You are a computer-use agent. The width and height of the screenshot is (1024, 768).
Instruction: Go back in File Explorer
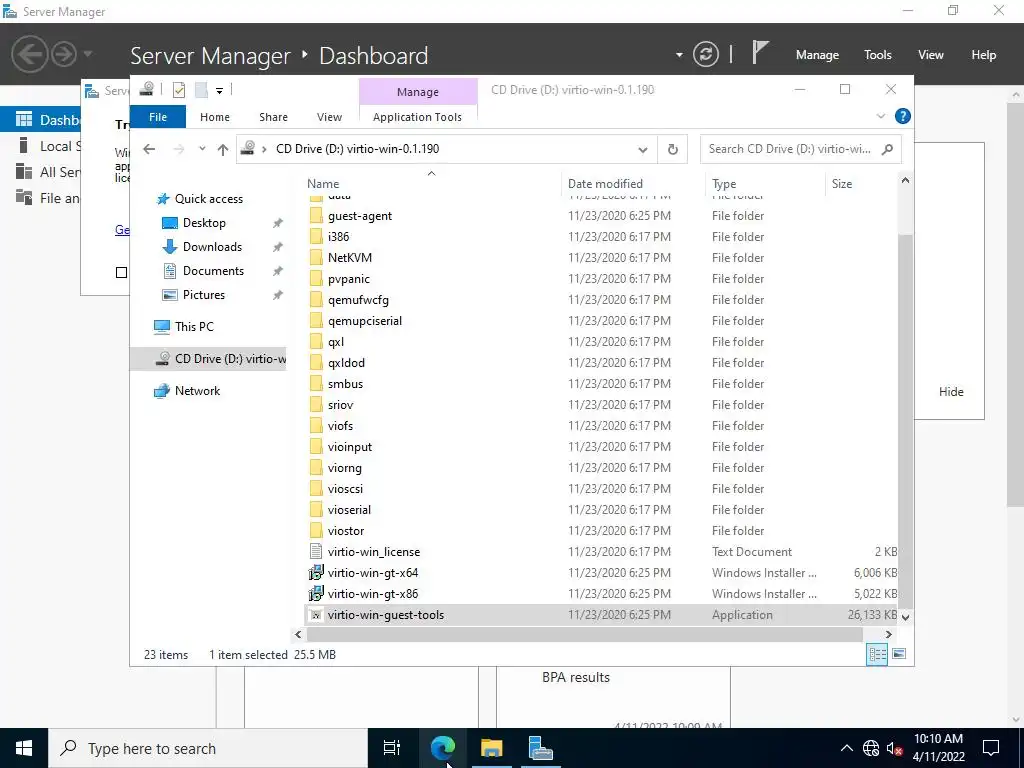(x=149, y=149)
